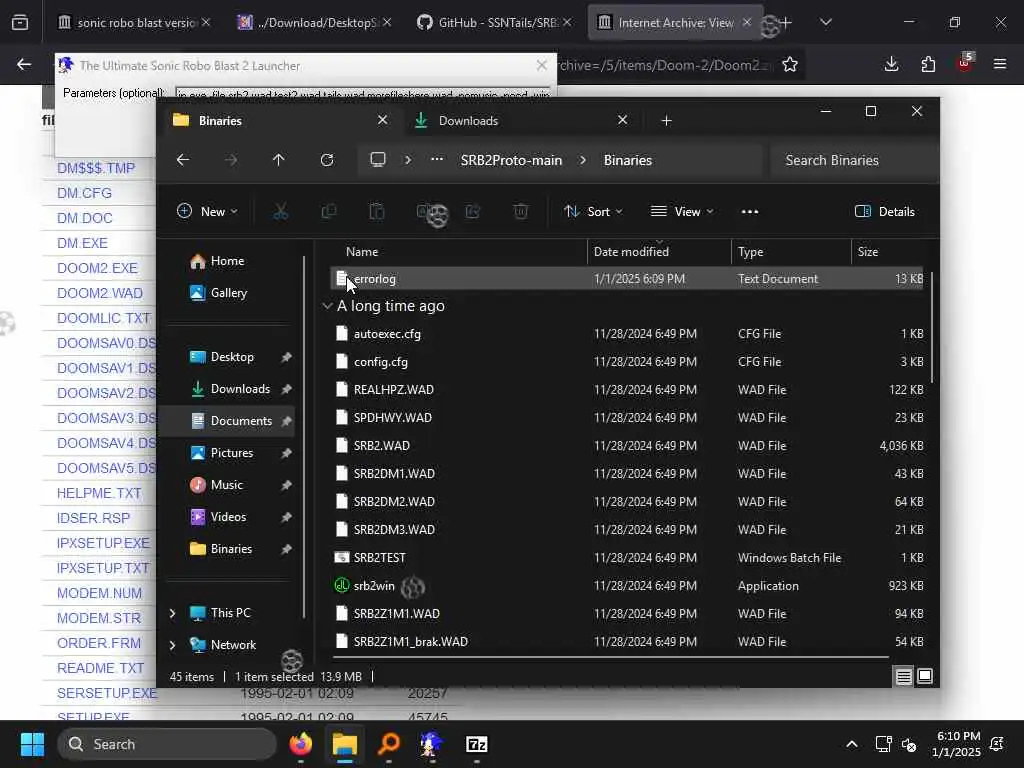Open the Sonic launcher app in taskbar
The width and height of the screenshot is (1024, 768).
(x=432, y=744)
